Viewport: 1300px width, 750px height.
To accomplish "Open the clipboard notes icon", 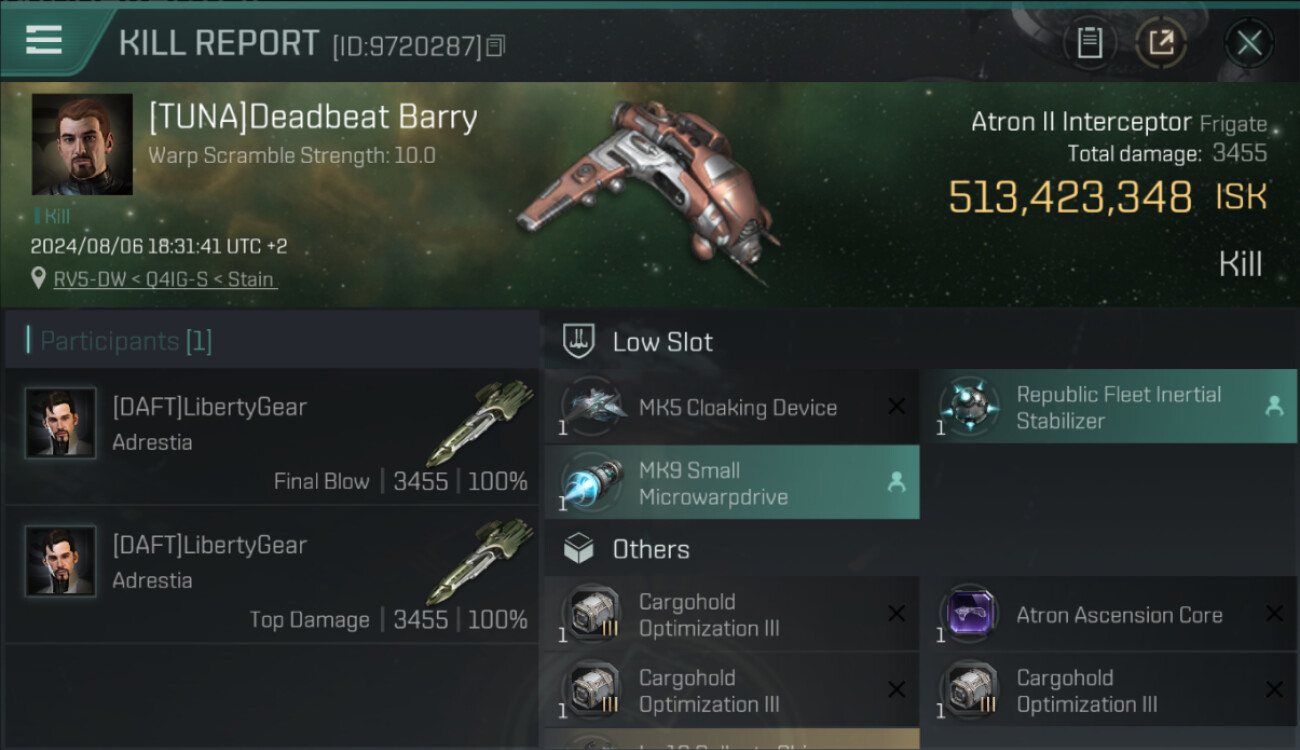I will [x=1089, y=43].
